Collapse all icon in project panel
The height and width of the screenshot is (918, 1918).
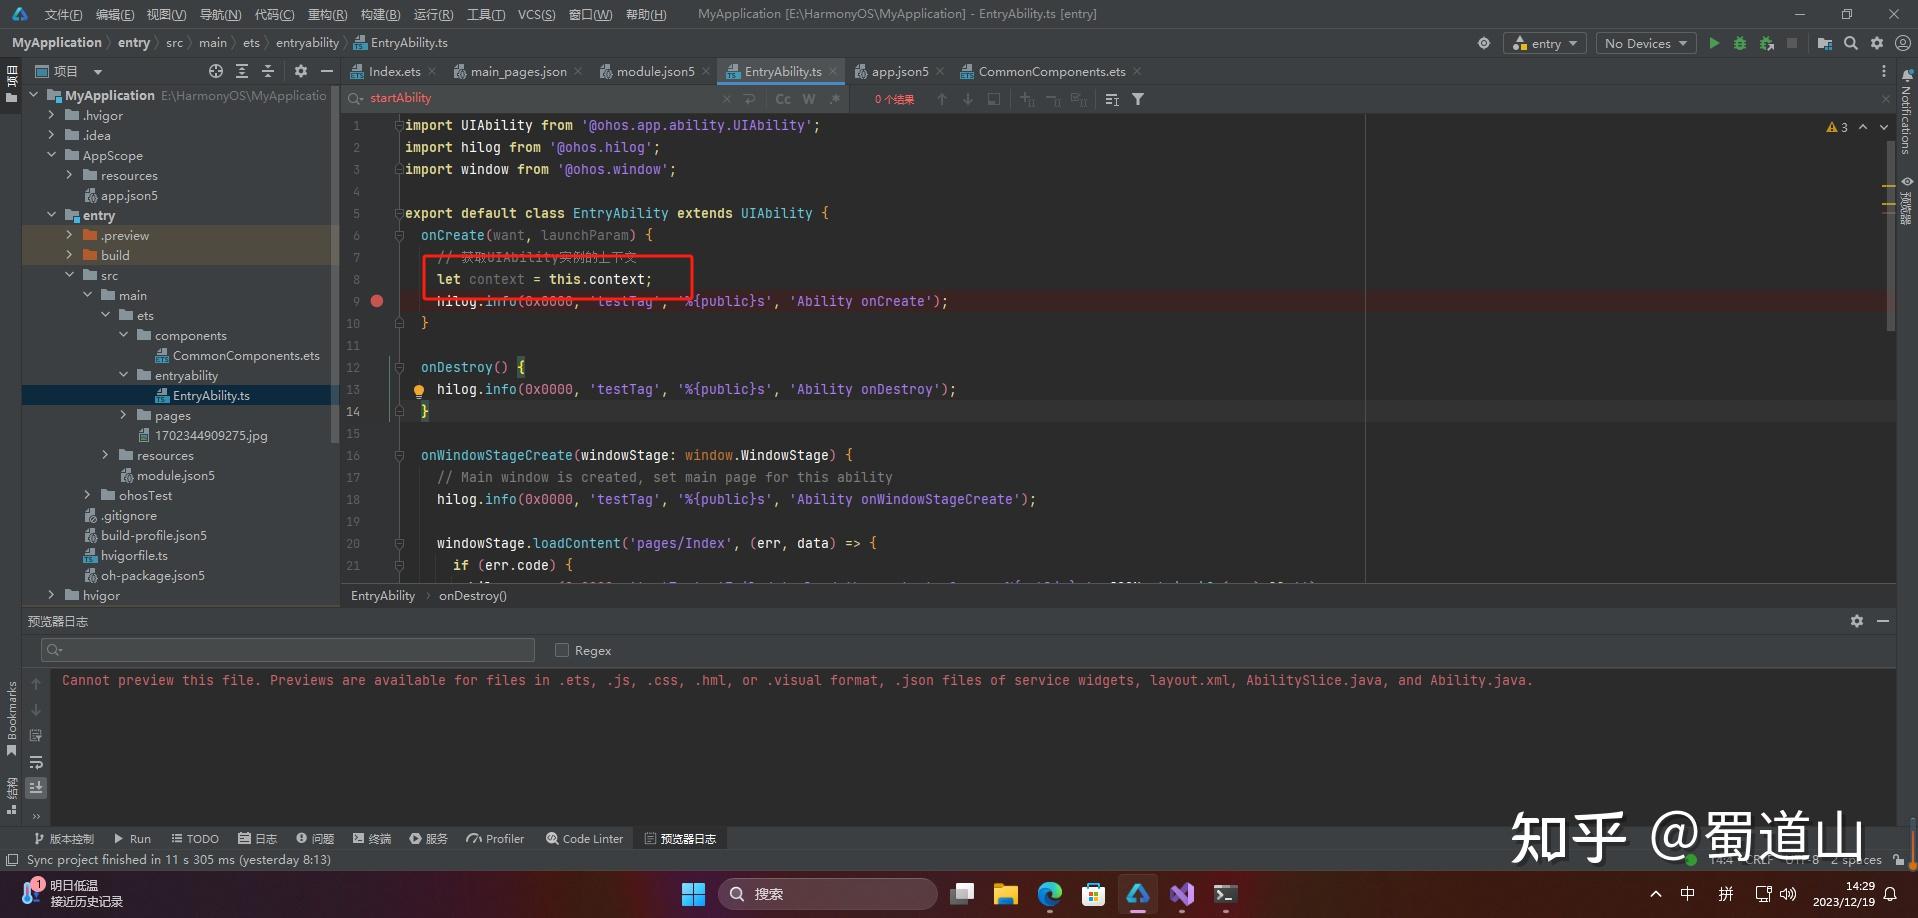(x=268, y=71)
